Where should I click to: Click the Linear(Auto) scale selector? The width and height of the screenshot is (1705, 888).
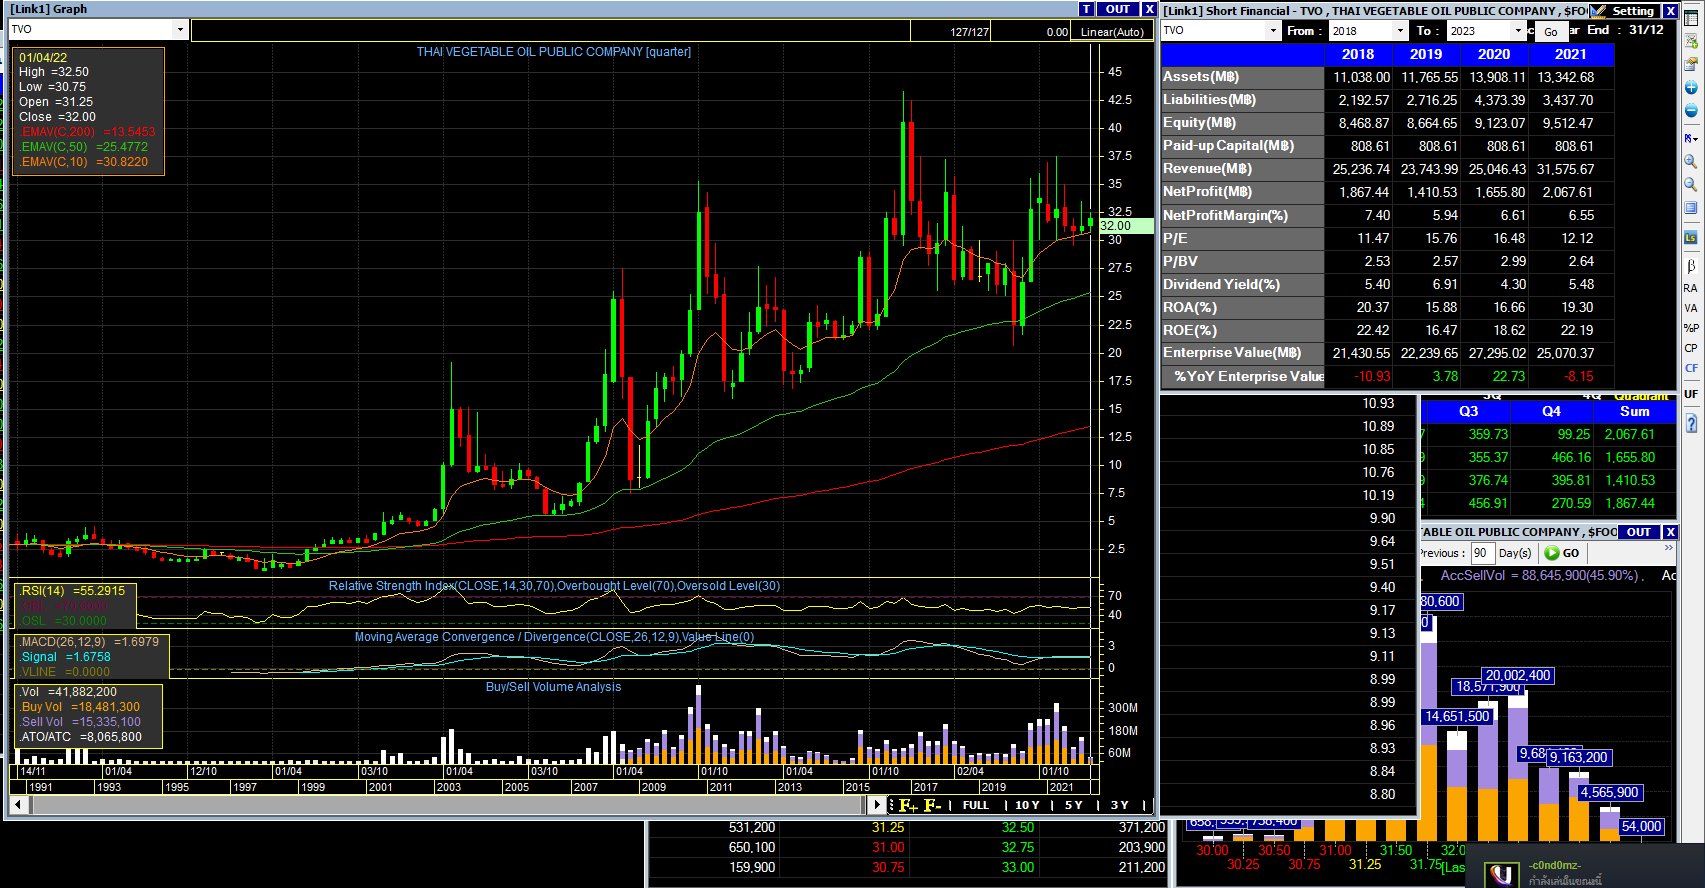tap(1112, 32)
